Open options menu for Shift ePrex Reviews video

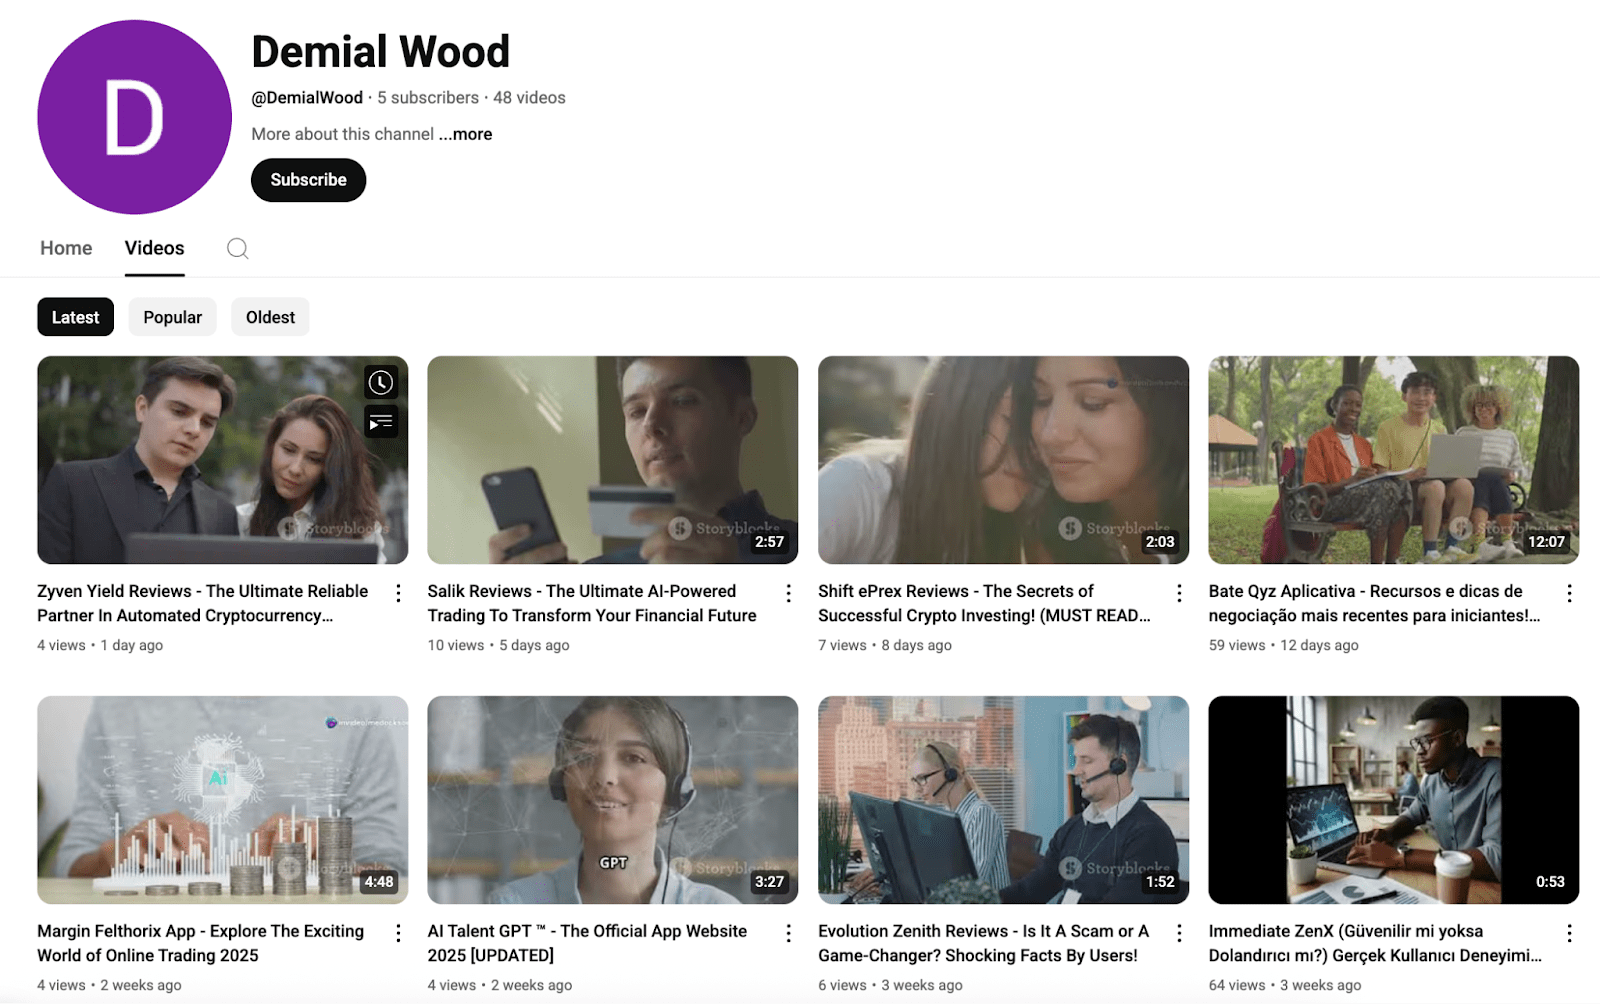tap(1178, 592)
